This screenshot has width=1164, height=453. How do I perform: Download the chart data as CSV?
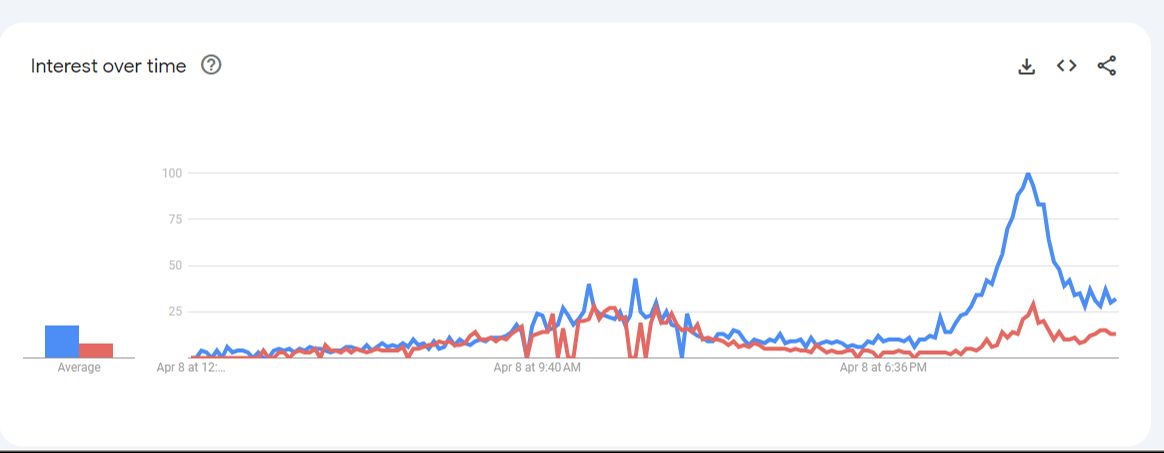(1026, 66)
